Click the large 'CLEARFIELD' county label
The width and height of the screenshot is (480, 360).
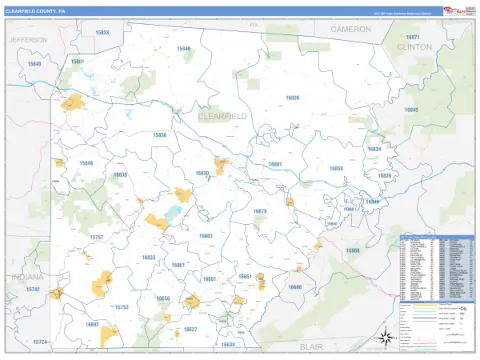222,116
